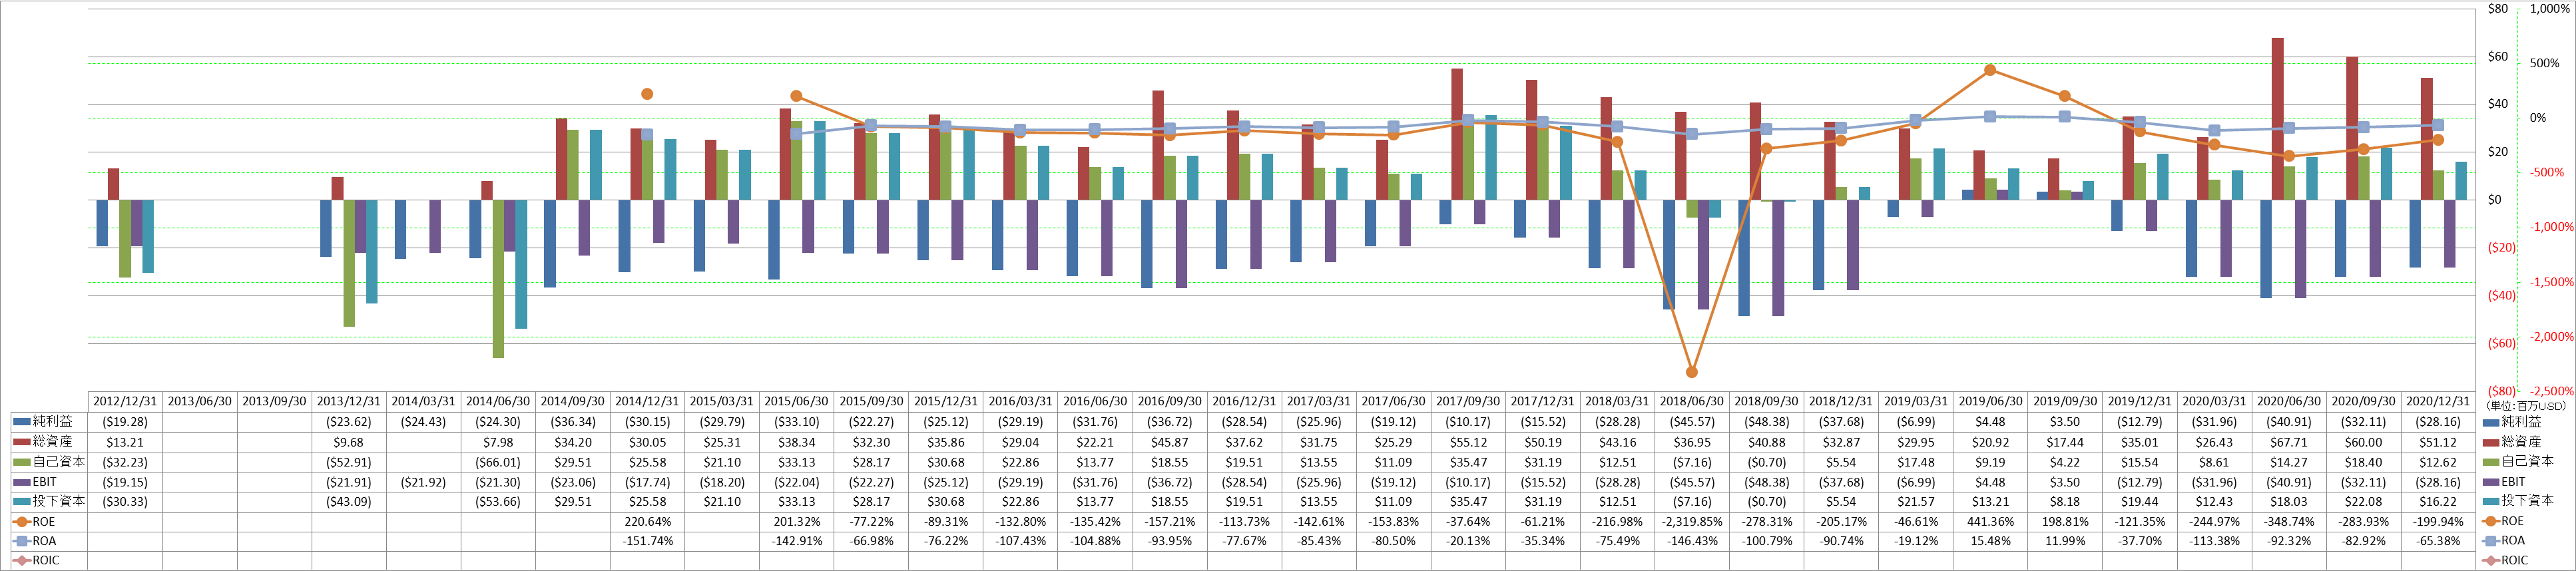Click the 総資産 red legend swatch at left
This screenshot has width=2576, height=571.
coord(21,442)
